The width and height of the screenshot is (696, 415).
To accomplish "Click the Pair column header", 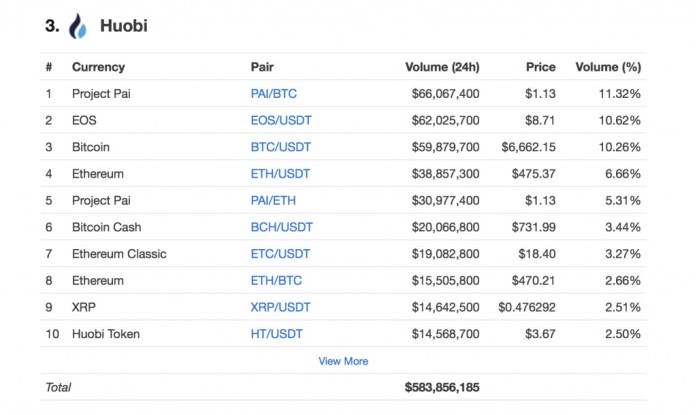I will click(262, 67).
